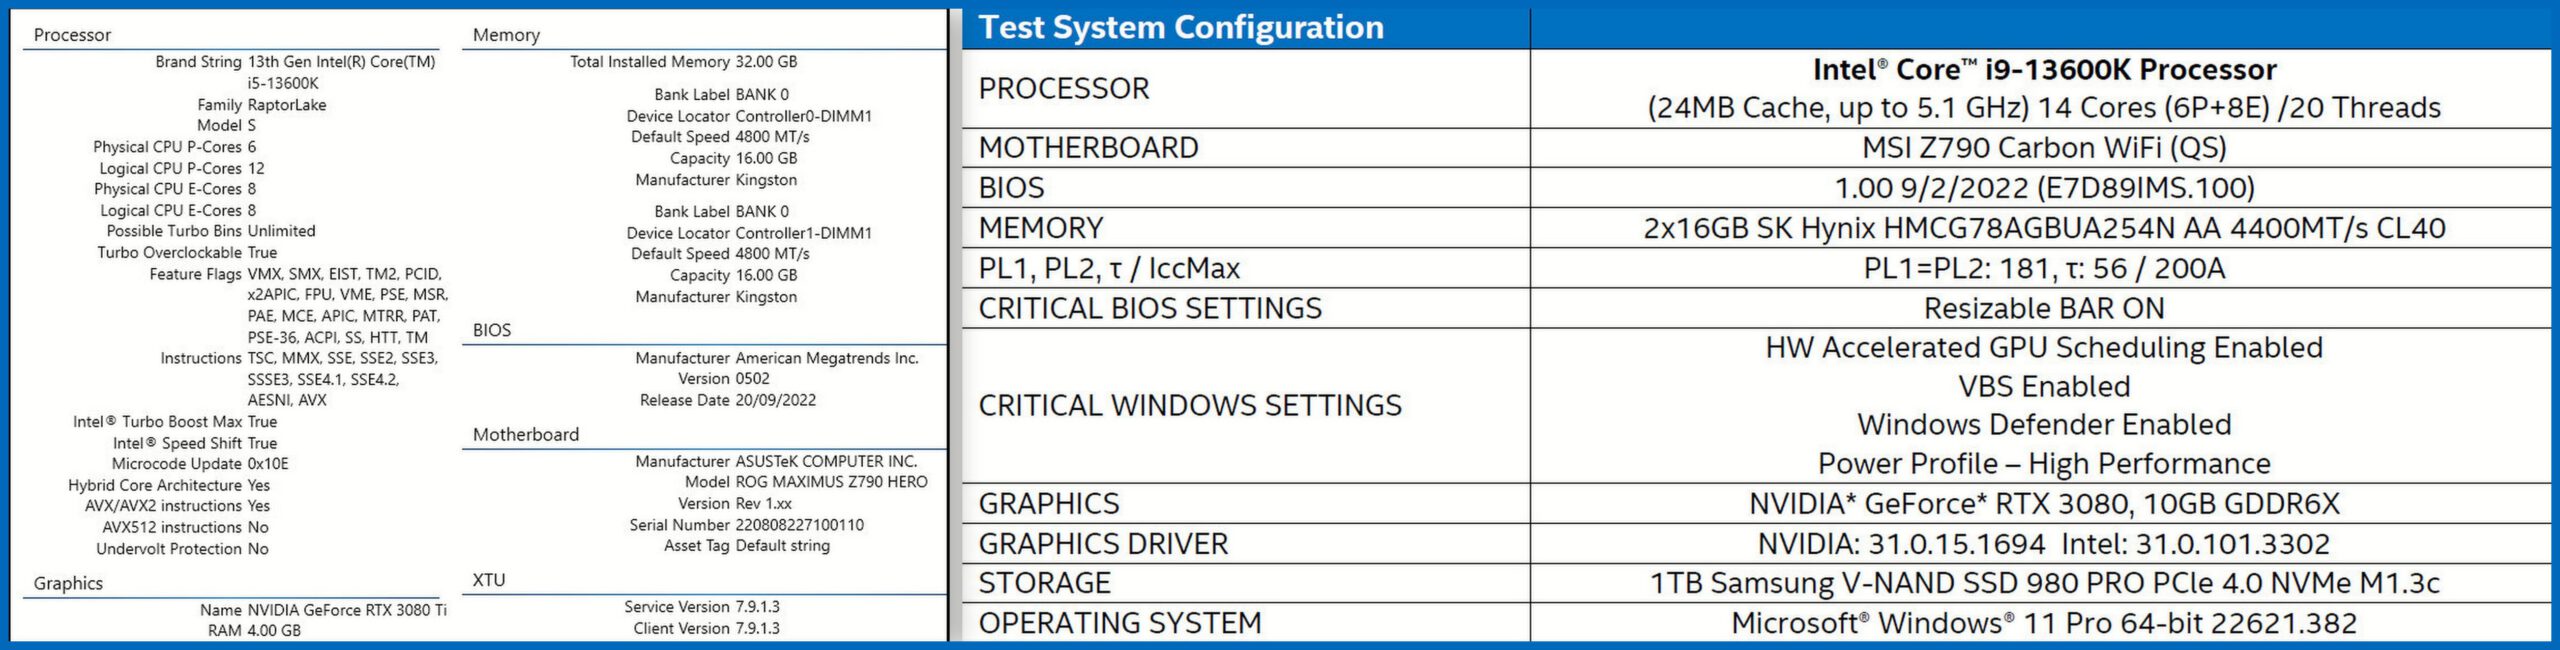Click the Resizable BAR ON cell
2560x650 pixels.
click(2044, 309)
